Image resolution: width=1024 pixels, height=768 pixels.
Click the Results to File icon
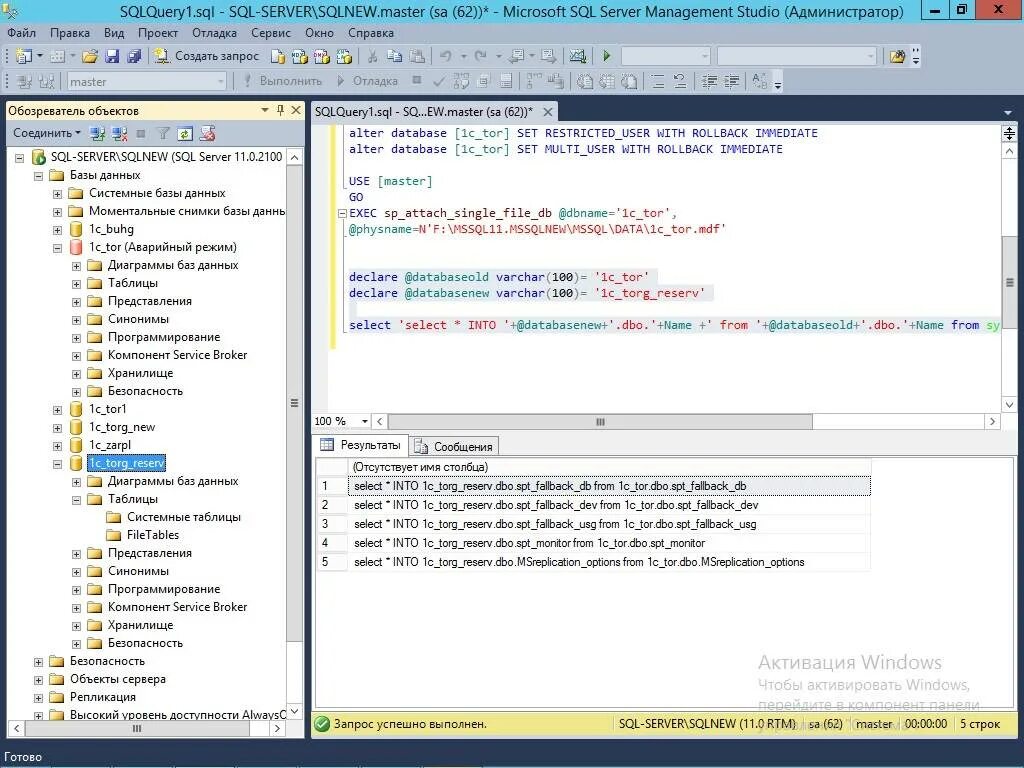(x=629, y=82)
